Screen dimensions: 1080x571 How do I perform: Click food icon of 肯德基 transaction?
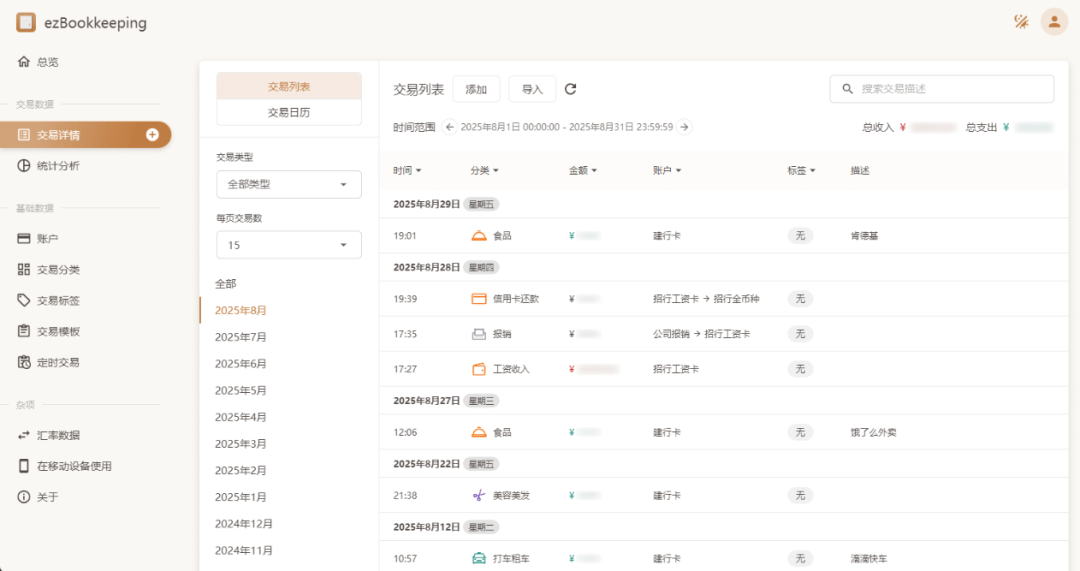pyautogui.click(x=479, y=236)
